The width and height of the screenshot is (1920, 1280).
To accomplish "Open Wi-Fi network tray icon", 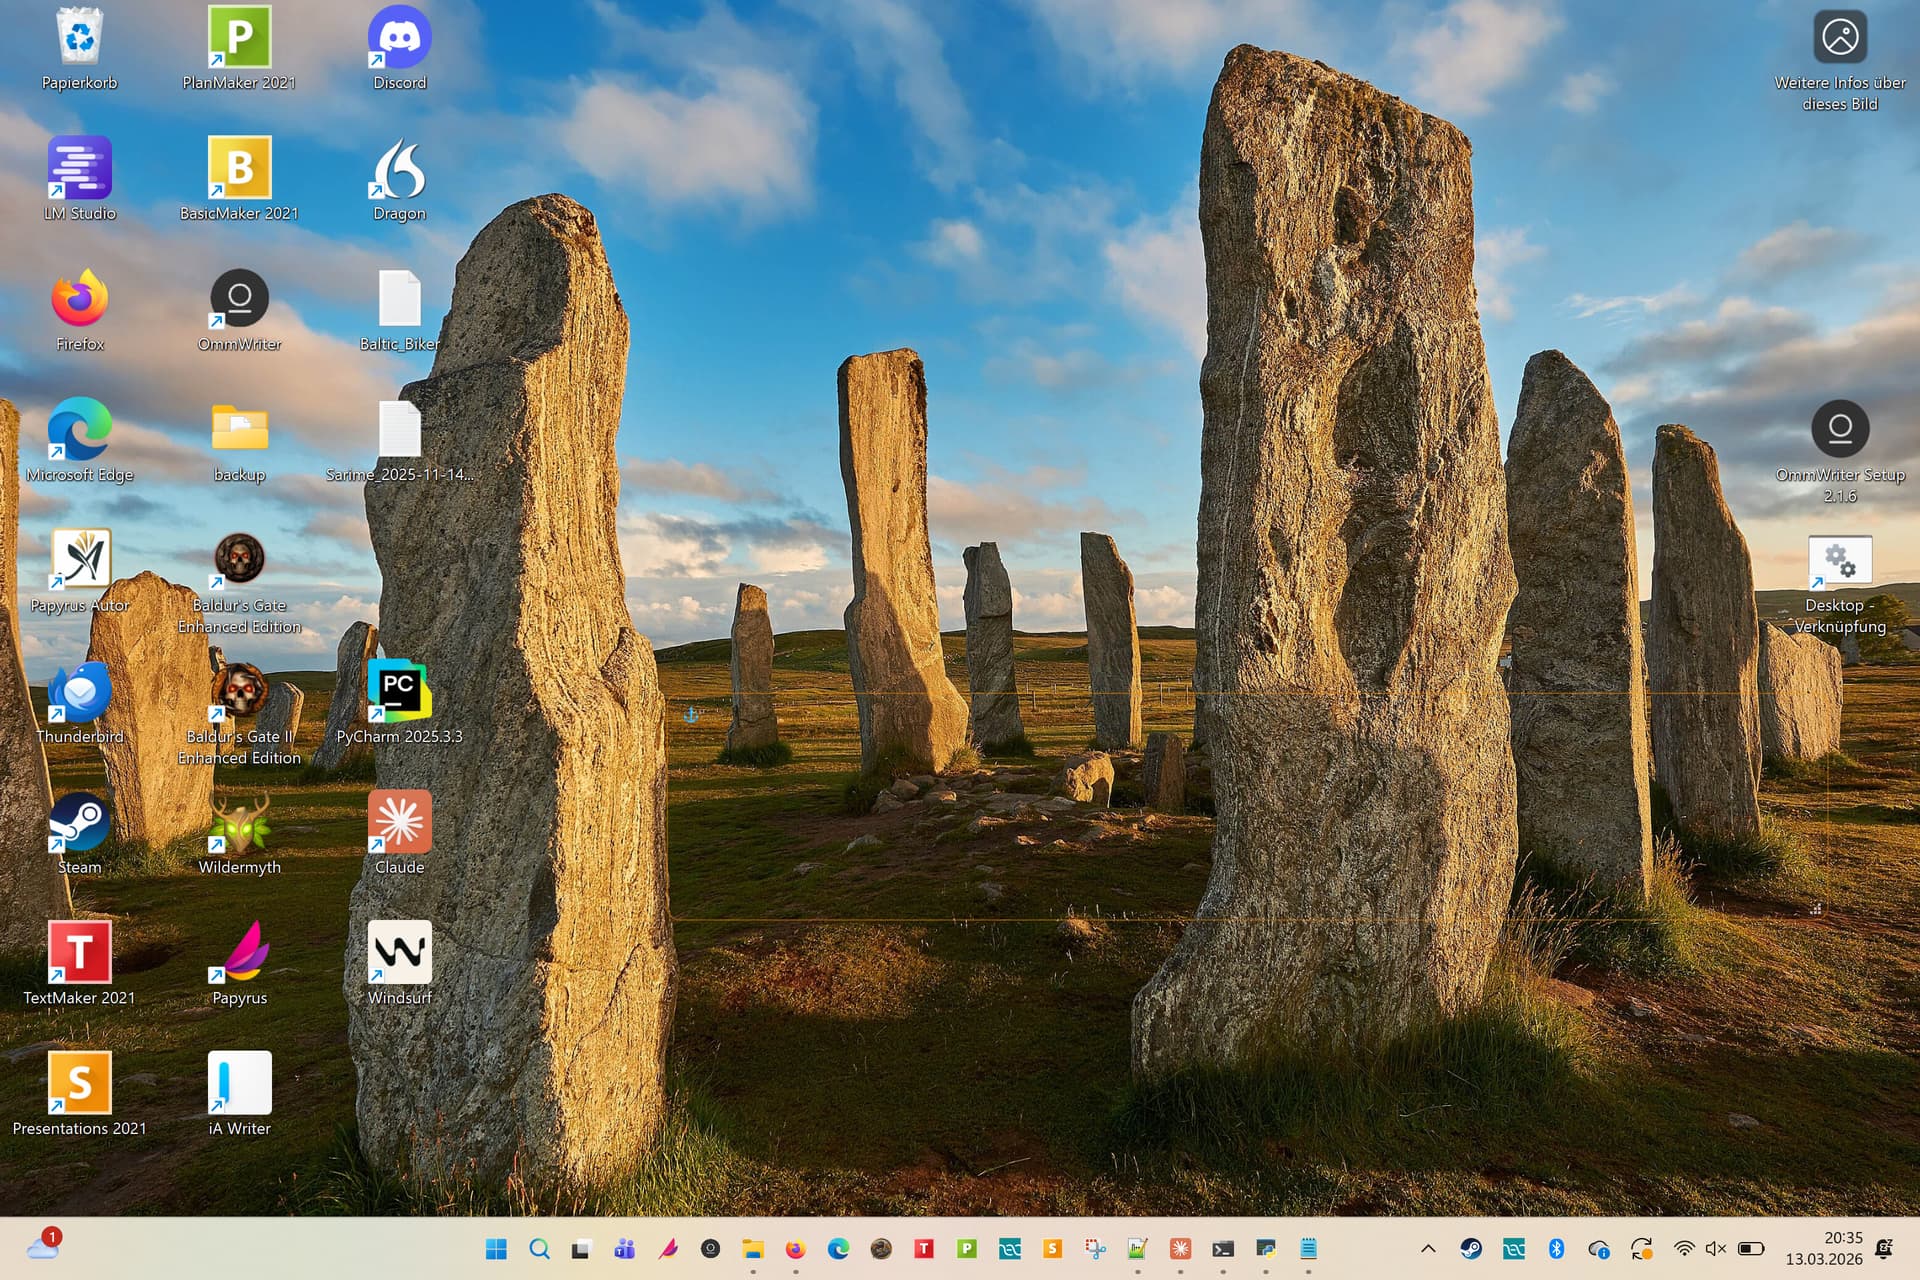I will [1684, 1248].
